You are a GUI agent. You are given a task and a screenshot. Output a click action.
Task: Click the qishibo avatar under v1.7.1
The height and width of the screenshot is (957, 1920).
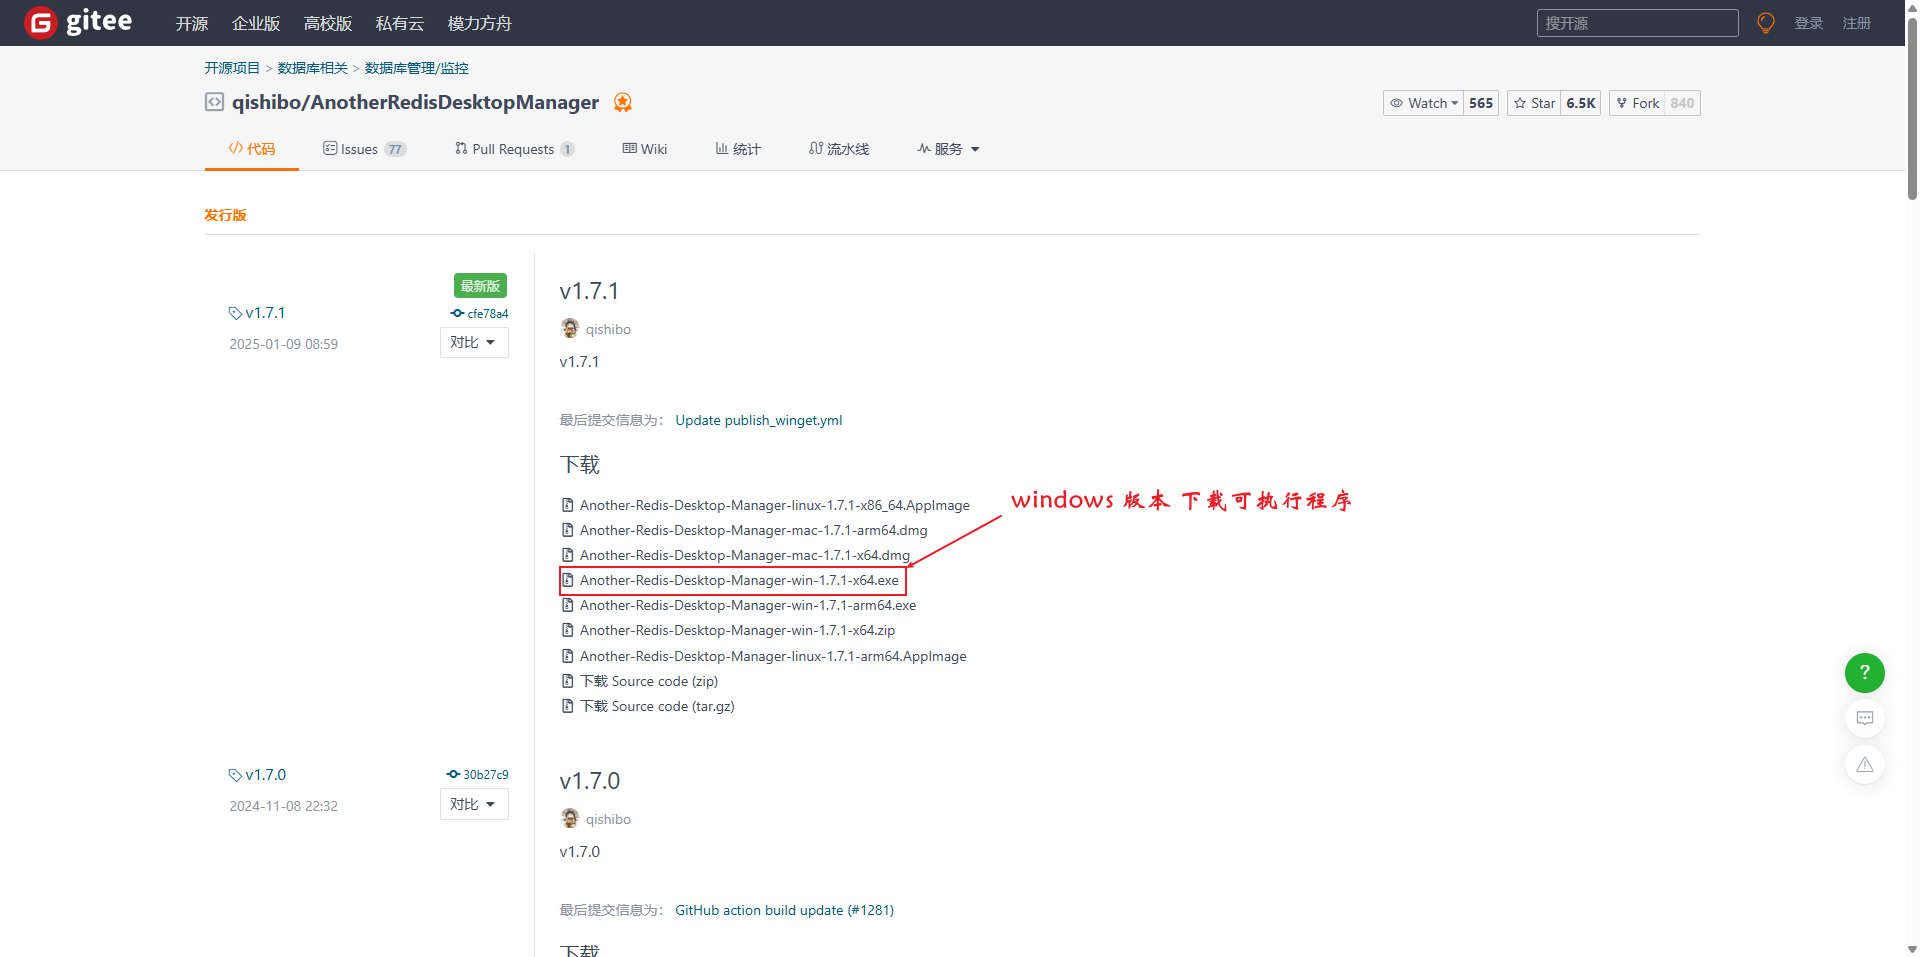pyautogui.click(x=570, y=328)
